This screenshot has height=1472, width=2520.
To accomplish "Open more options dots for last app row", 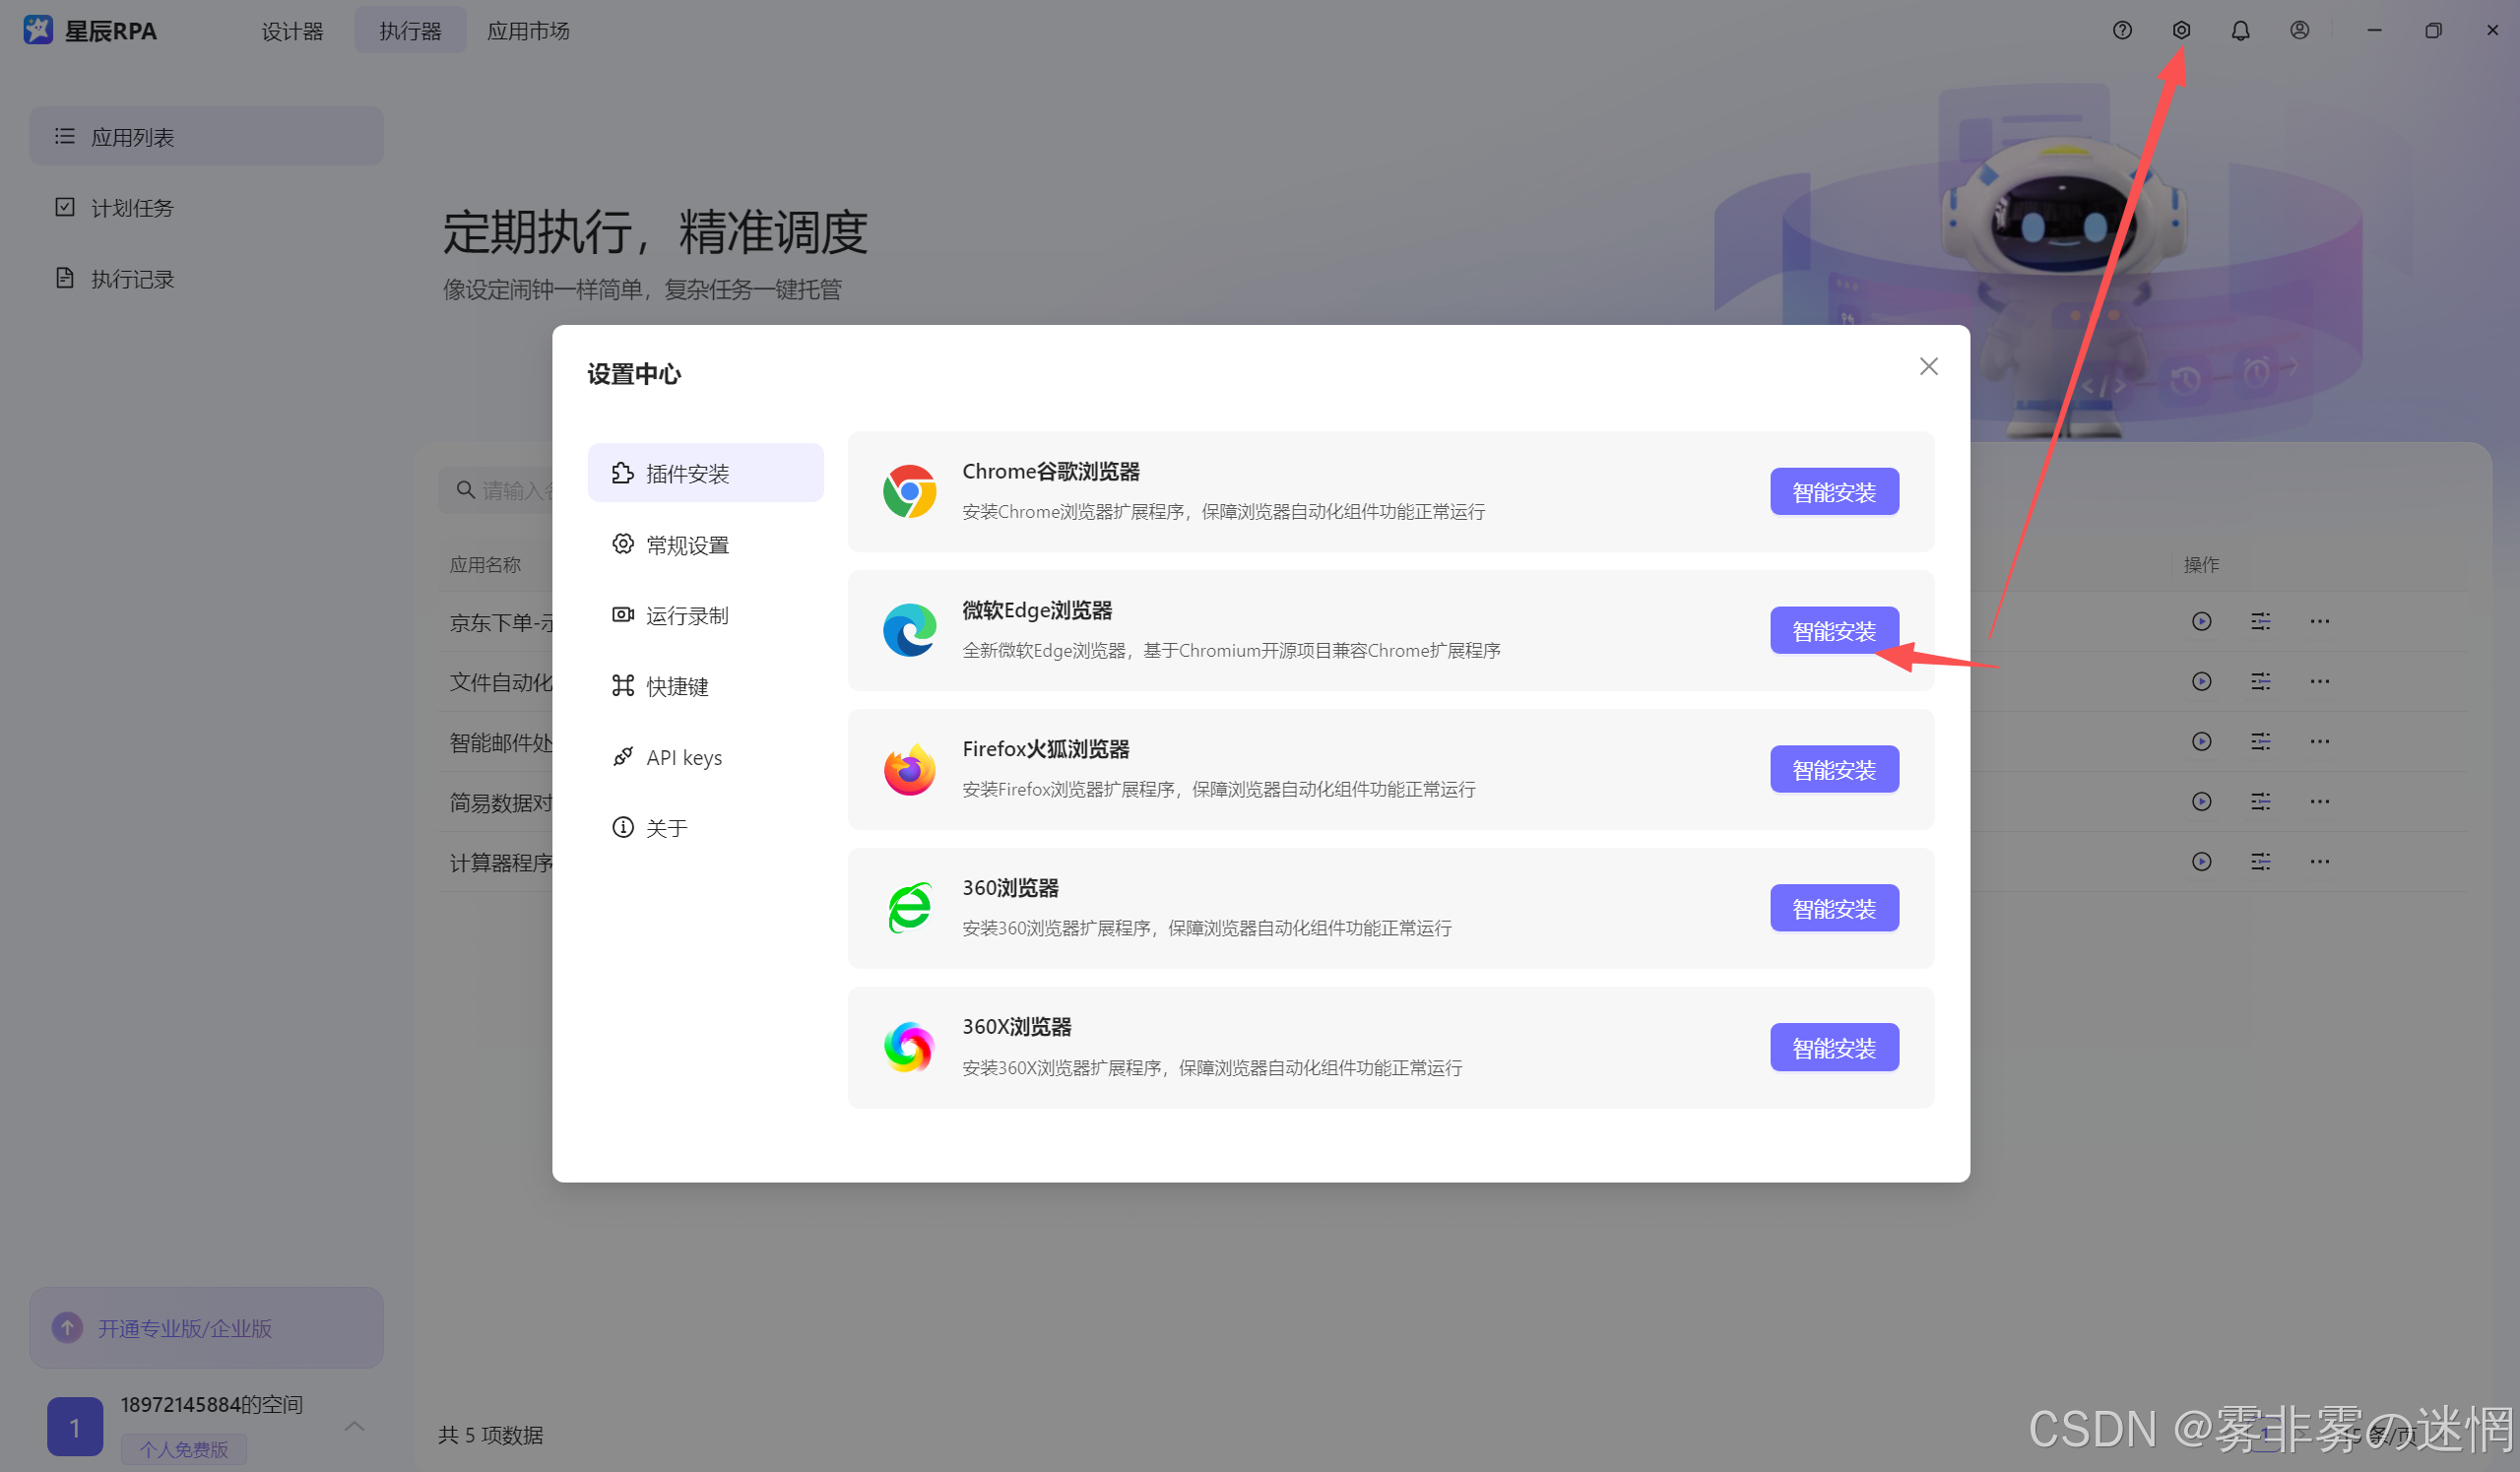I will click(x=2319, y=861).
